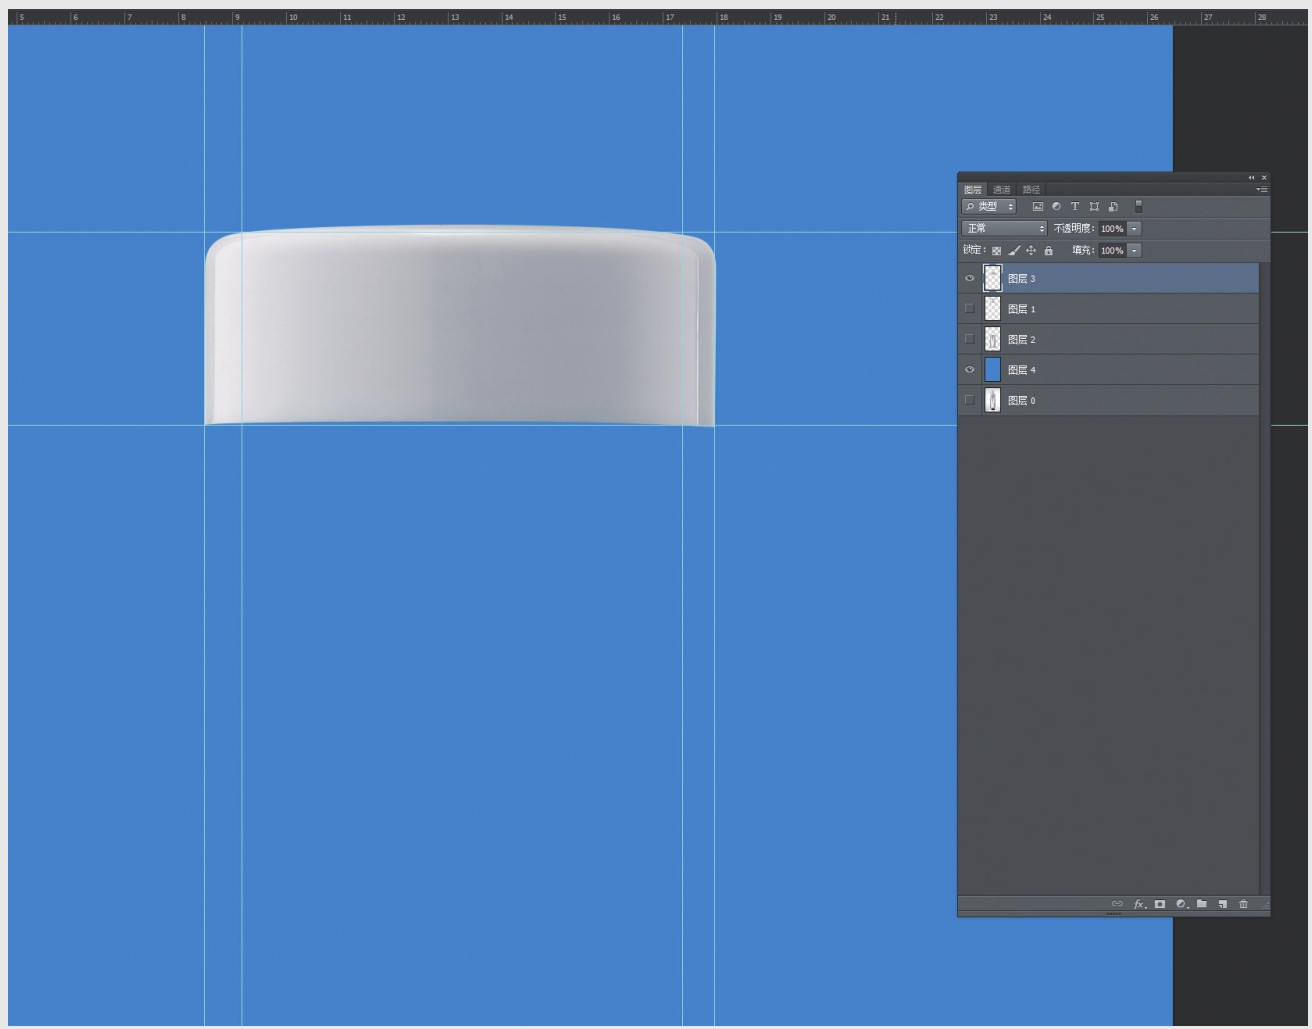Click the lock all padlock icon
This screenshot has width=1312, height=1029.
1048,251
